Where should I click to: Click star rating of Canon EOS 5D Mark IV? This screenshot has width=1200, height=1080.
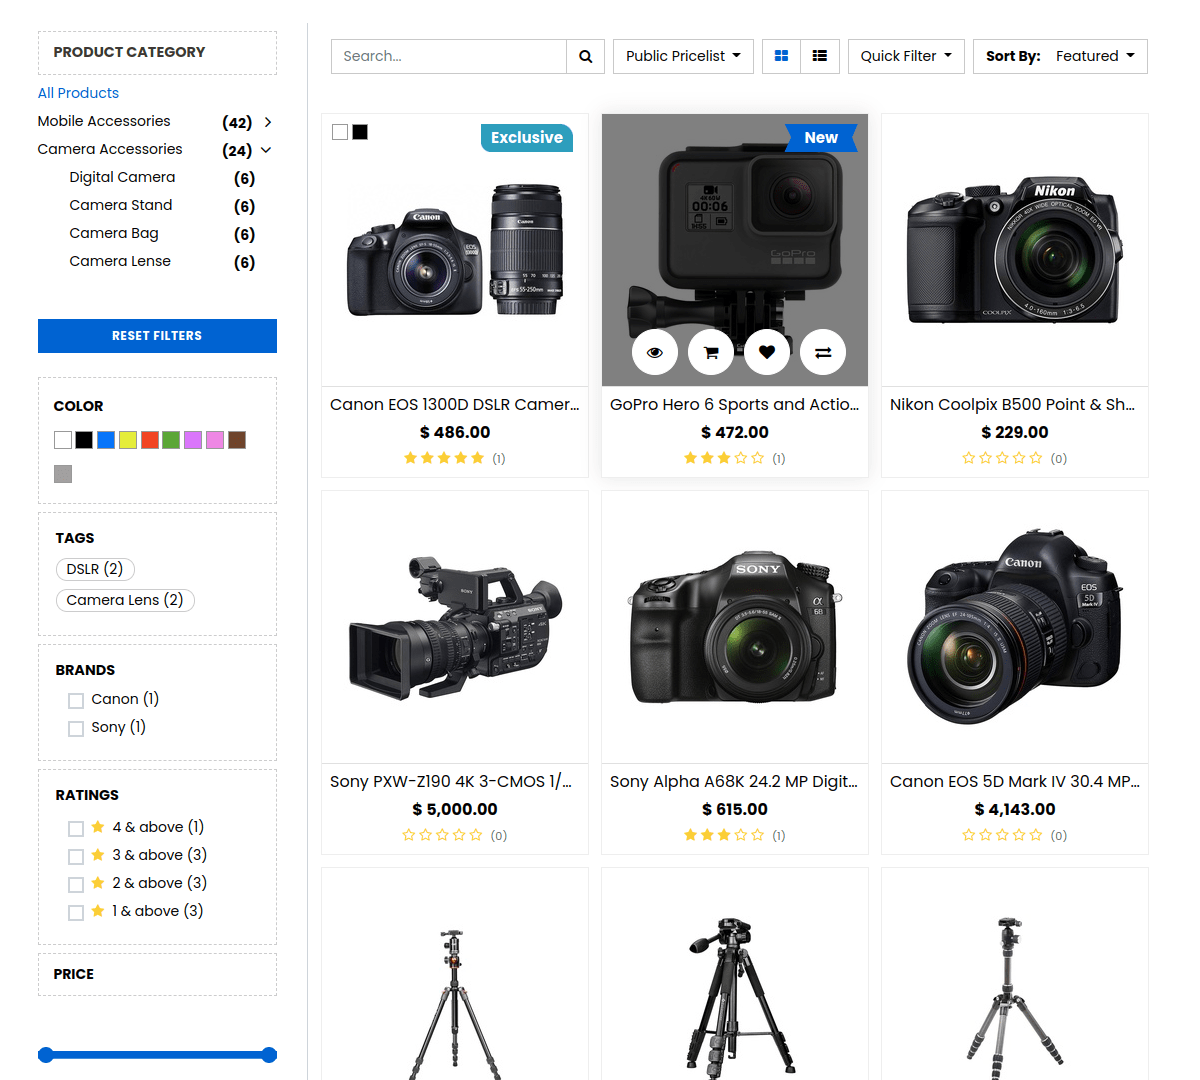1004,835
